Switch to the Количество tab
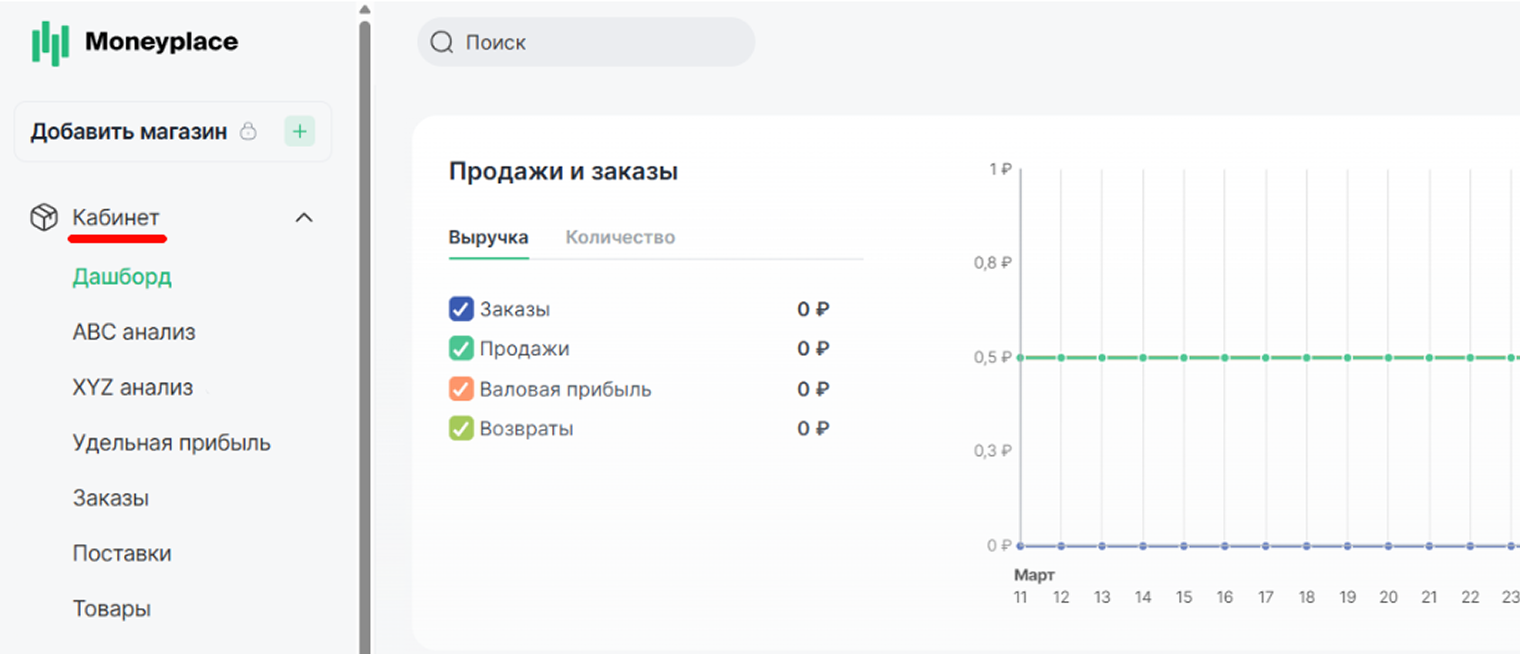The image size is (1520, 654). tap(620, 238)
